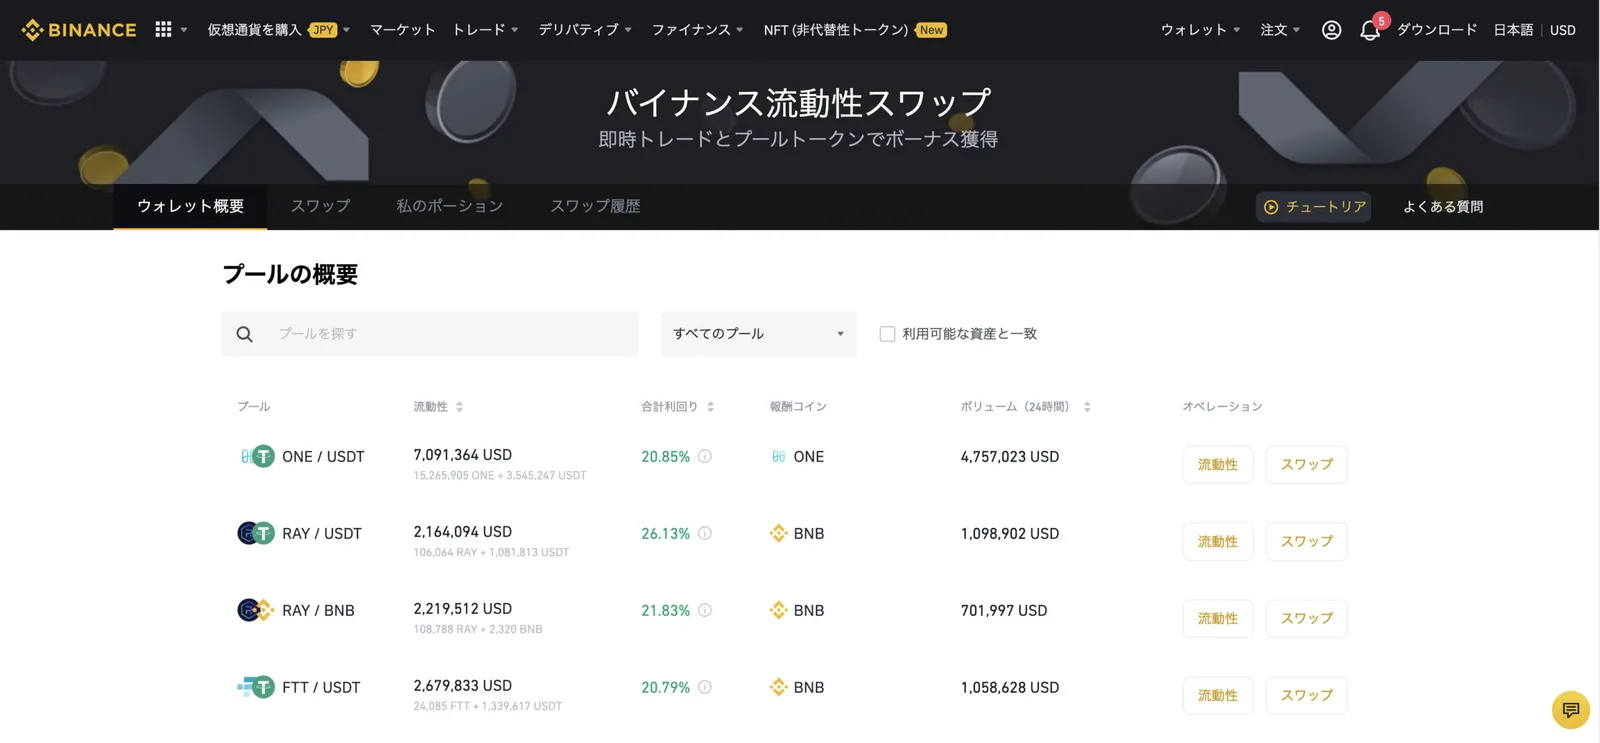Click the info icon beside 20.79% yield

tap(705, 688)
